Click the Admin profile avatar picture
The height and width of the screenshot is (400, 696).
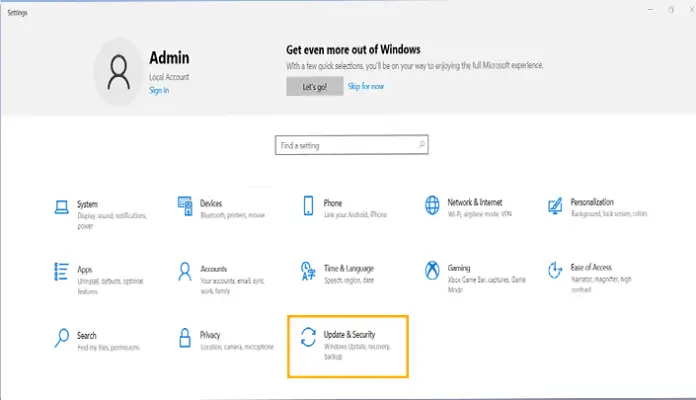click(x=118, y=71)
